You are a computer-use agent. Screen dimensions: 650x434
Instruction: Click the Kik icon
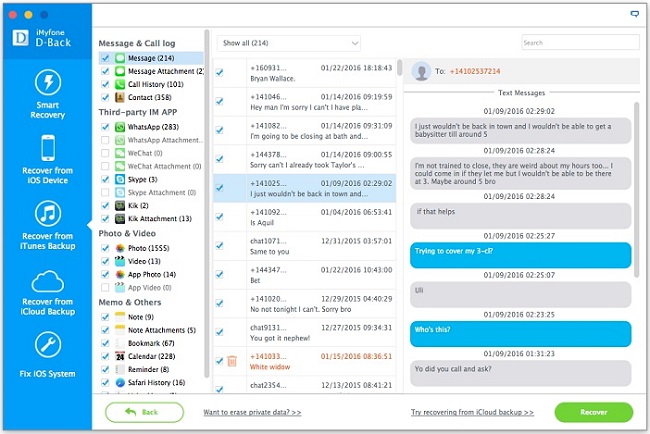(120, 206)
